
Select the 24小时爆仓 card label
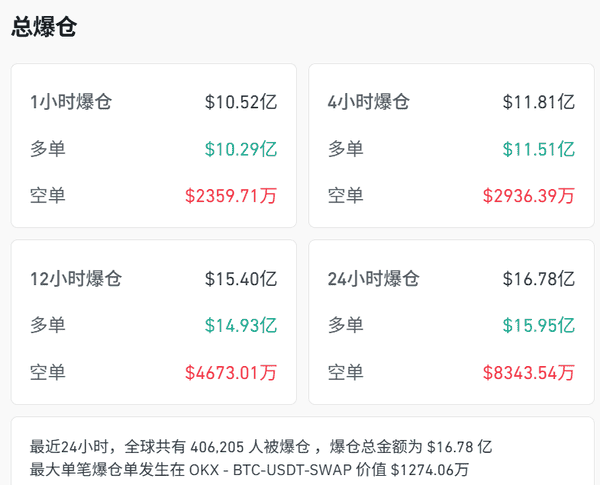pyautogui.click(x=374, y=279)
